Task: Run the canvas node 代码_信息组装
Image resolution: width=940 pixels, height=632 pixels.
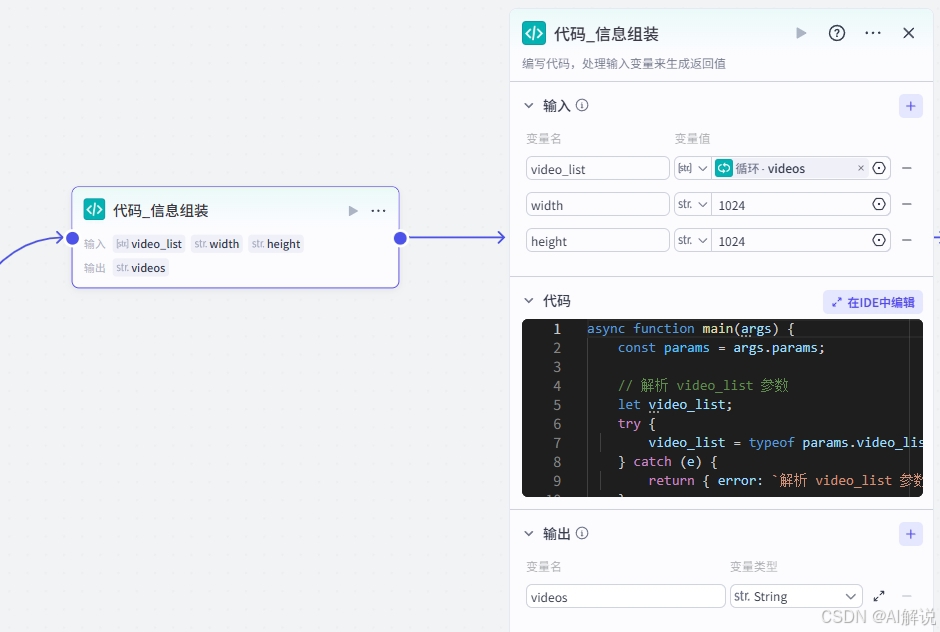Action: pos(353,210)
